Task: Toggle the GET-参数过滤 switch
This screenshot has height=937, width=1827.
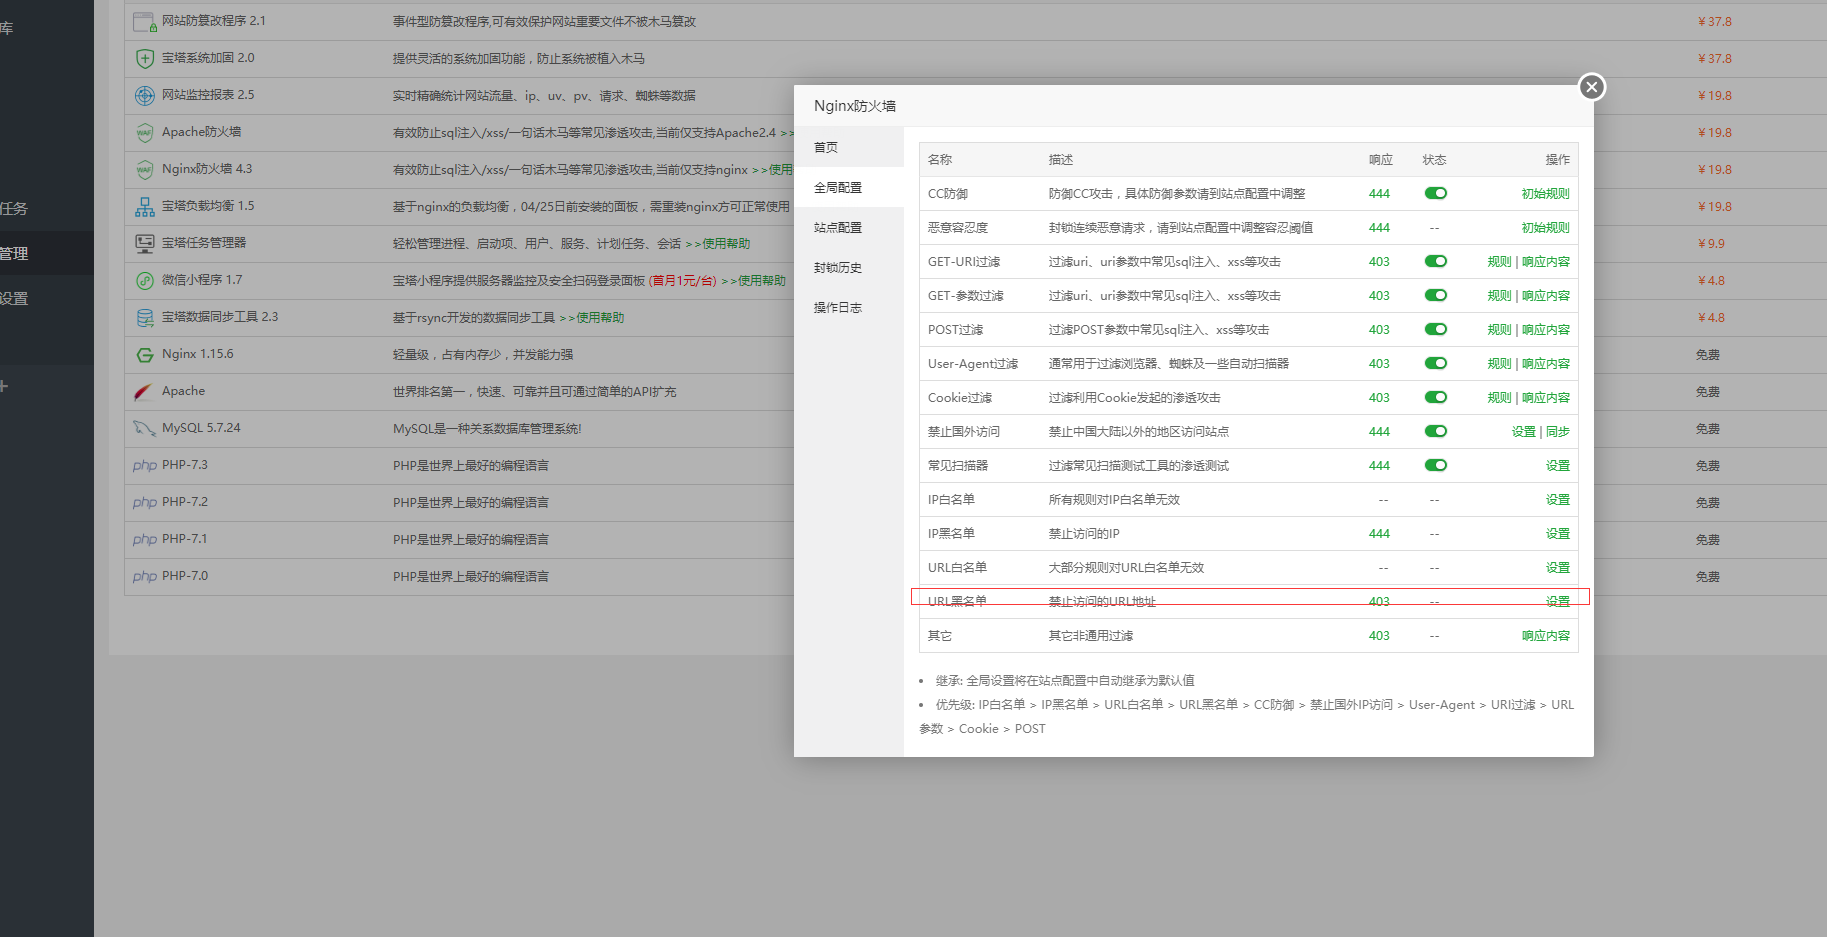Action: [x=1436, y=295]
